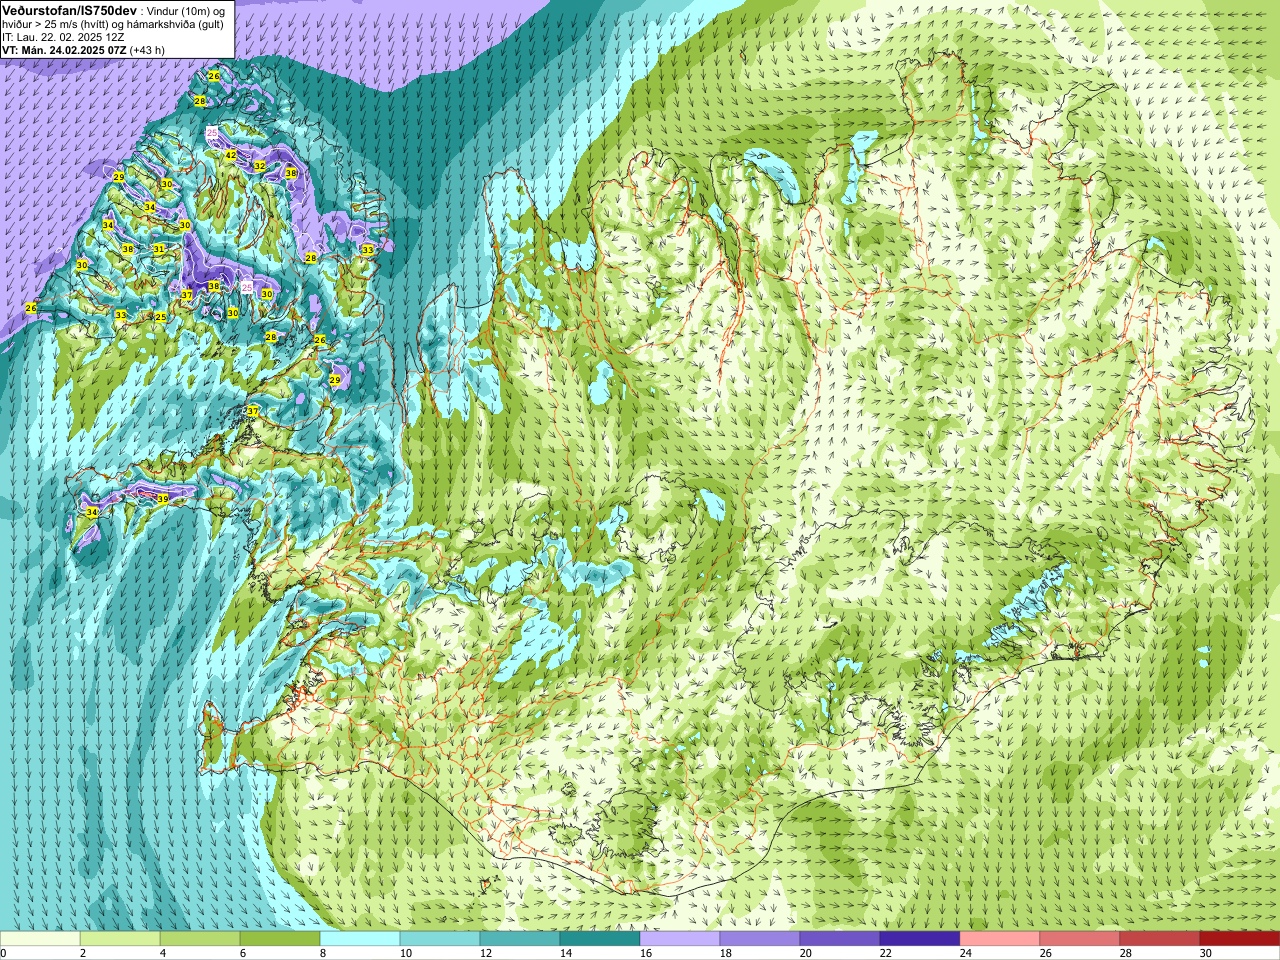Image resolution: width=1280 pixels, height=960 pixels.
Task: Click the legend scale tick label 18
Action: point(726,953)
